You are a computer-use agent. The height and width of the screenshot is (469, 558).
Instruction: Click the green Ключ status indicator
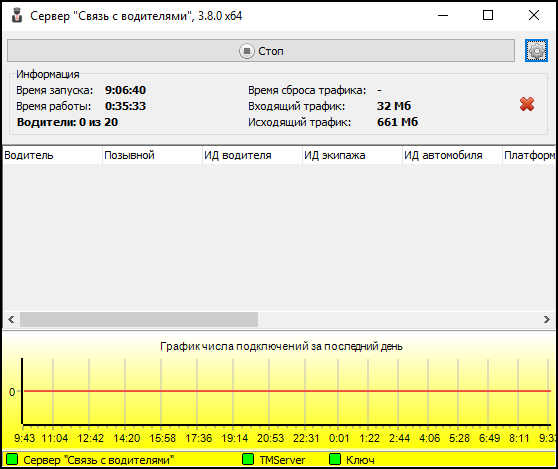tap(335, 459)
